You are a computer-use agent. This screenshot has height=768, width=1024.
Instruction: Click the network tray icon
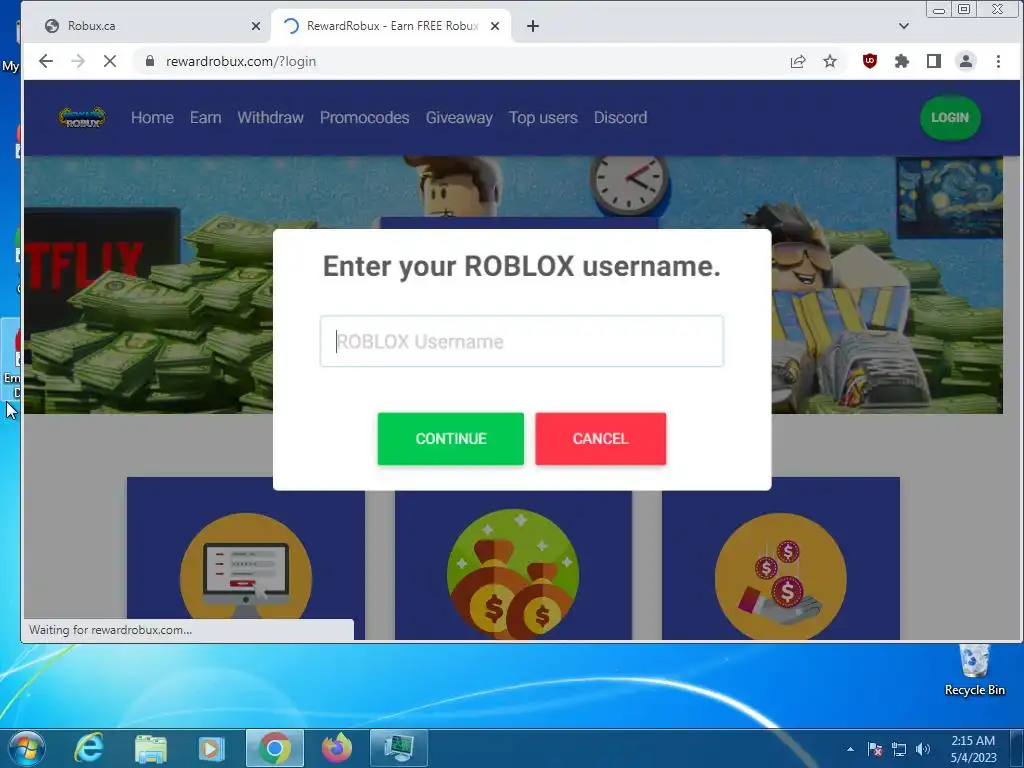click(899, 749)
